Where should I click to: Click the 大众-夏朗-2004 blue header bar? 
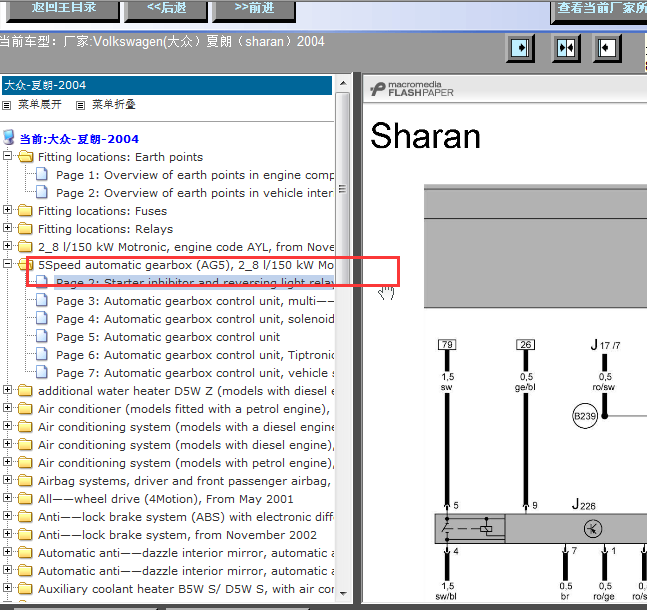pyautogui.click(x=167, y=85)
